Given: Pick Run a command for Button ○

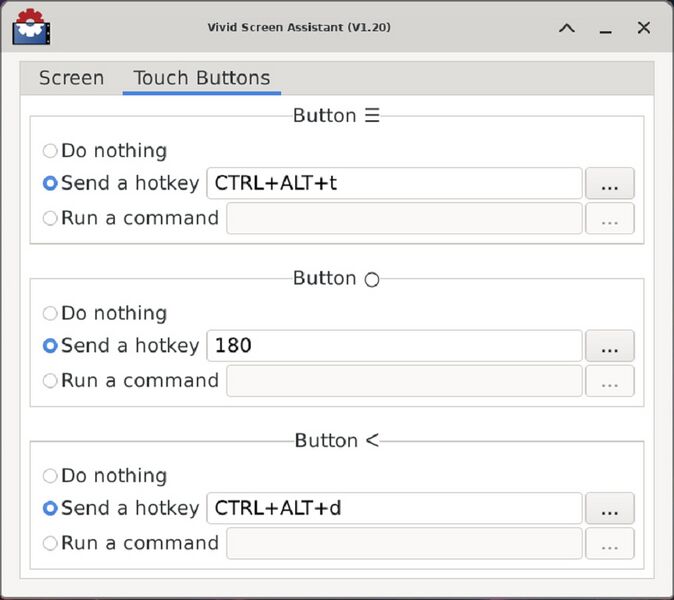Looking at the screenshot, I should click(50, 381).
